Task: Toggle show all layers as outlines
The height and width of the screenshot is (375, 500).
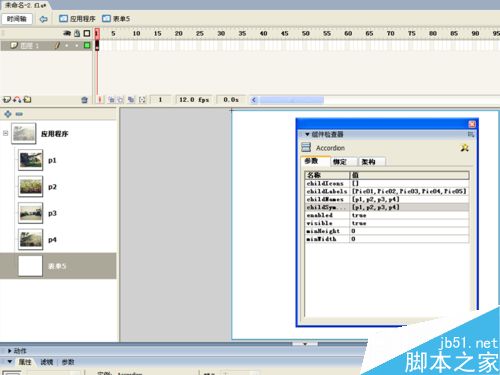Action: [87, 33]
